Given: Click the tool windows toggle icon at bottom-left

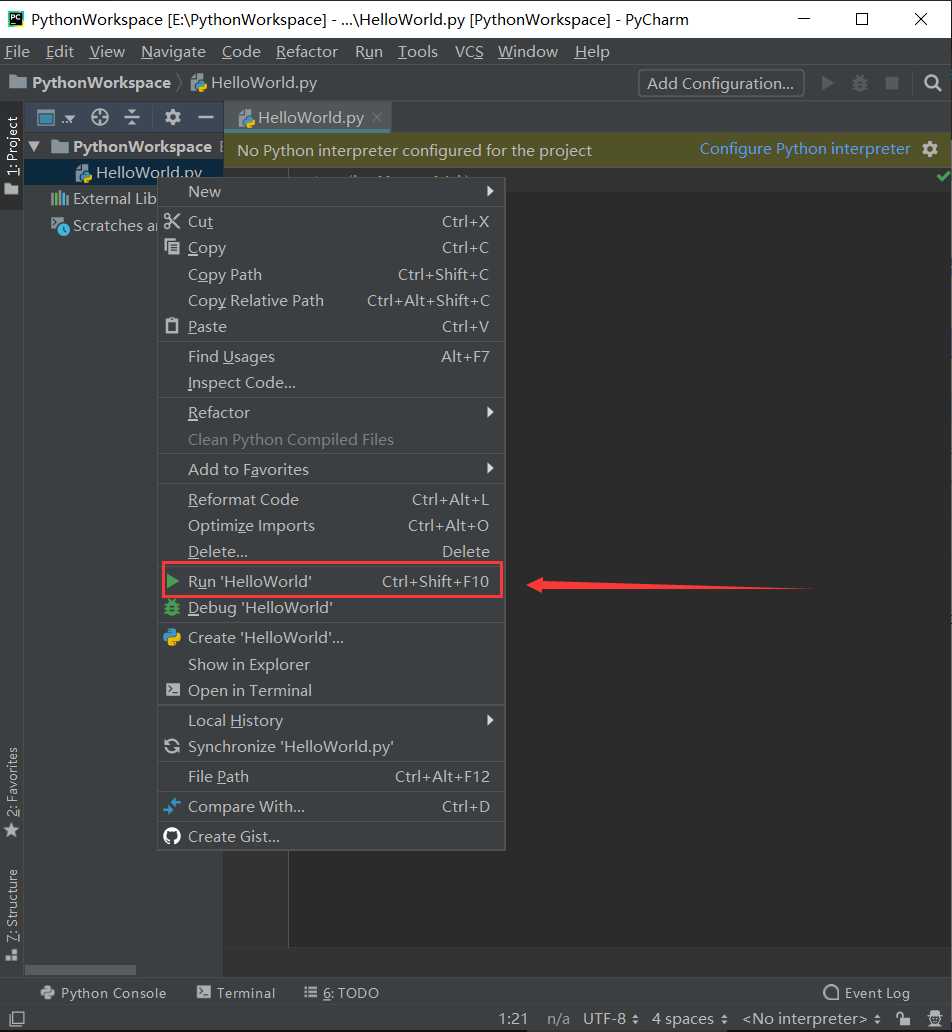Looking at the screenshot, I should point(17,1018).
